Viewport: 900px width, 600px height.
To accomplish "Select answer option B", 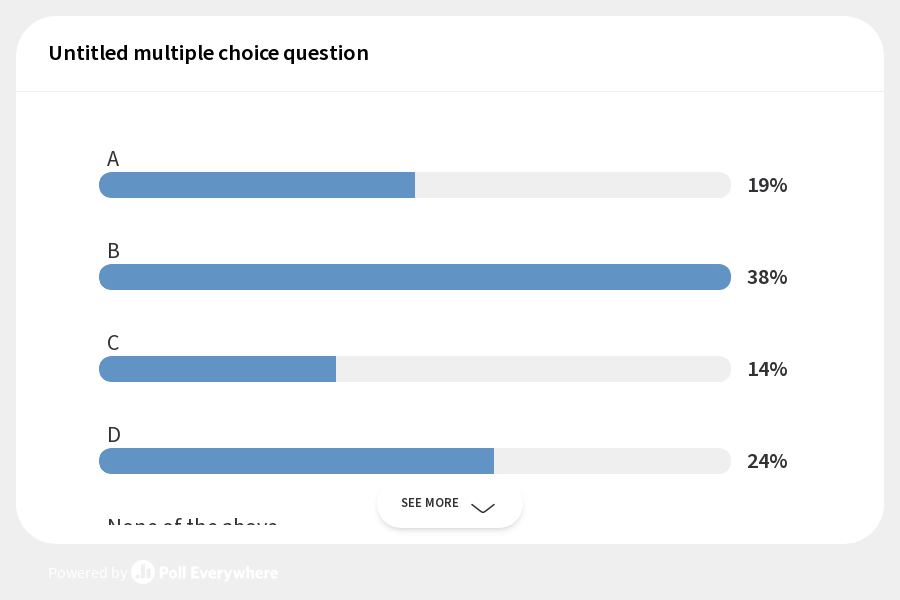I will coord(113,250).
